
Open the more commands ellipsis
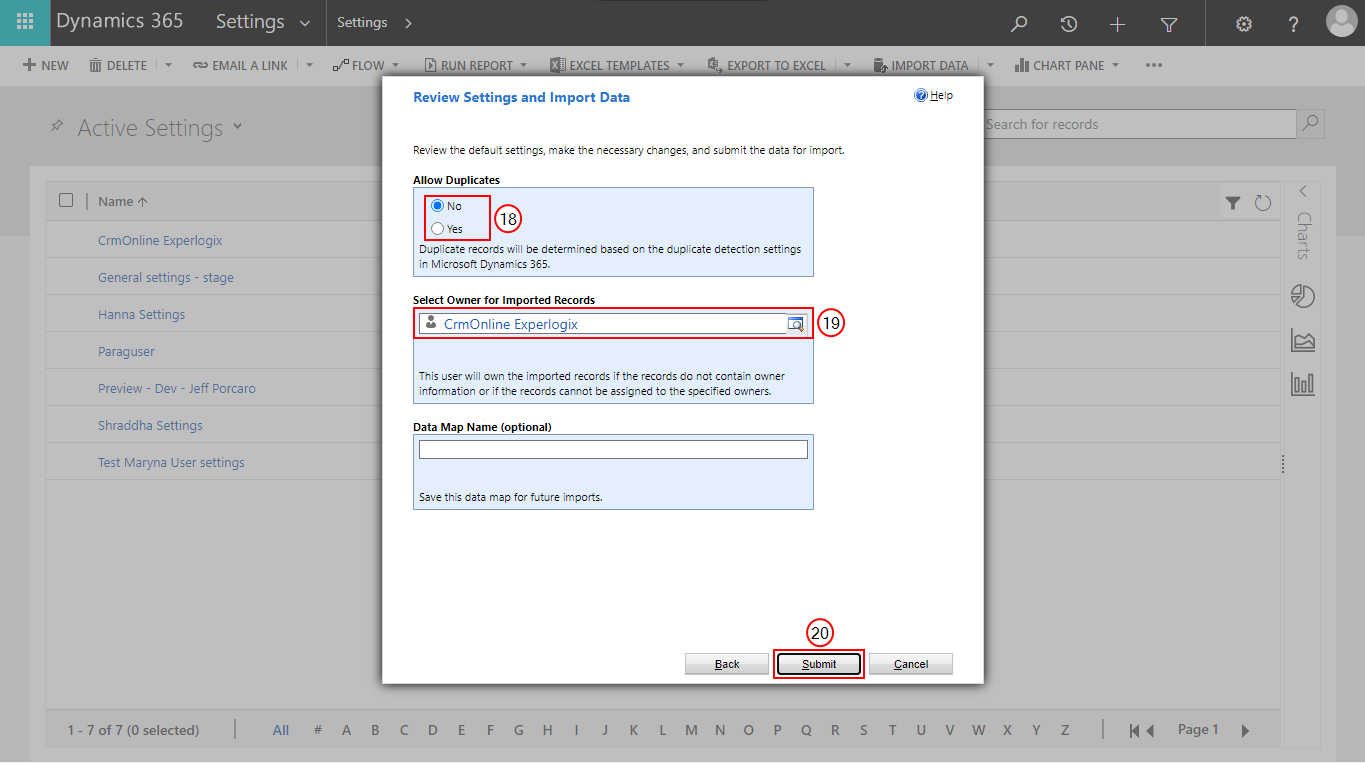point(1154,66)
